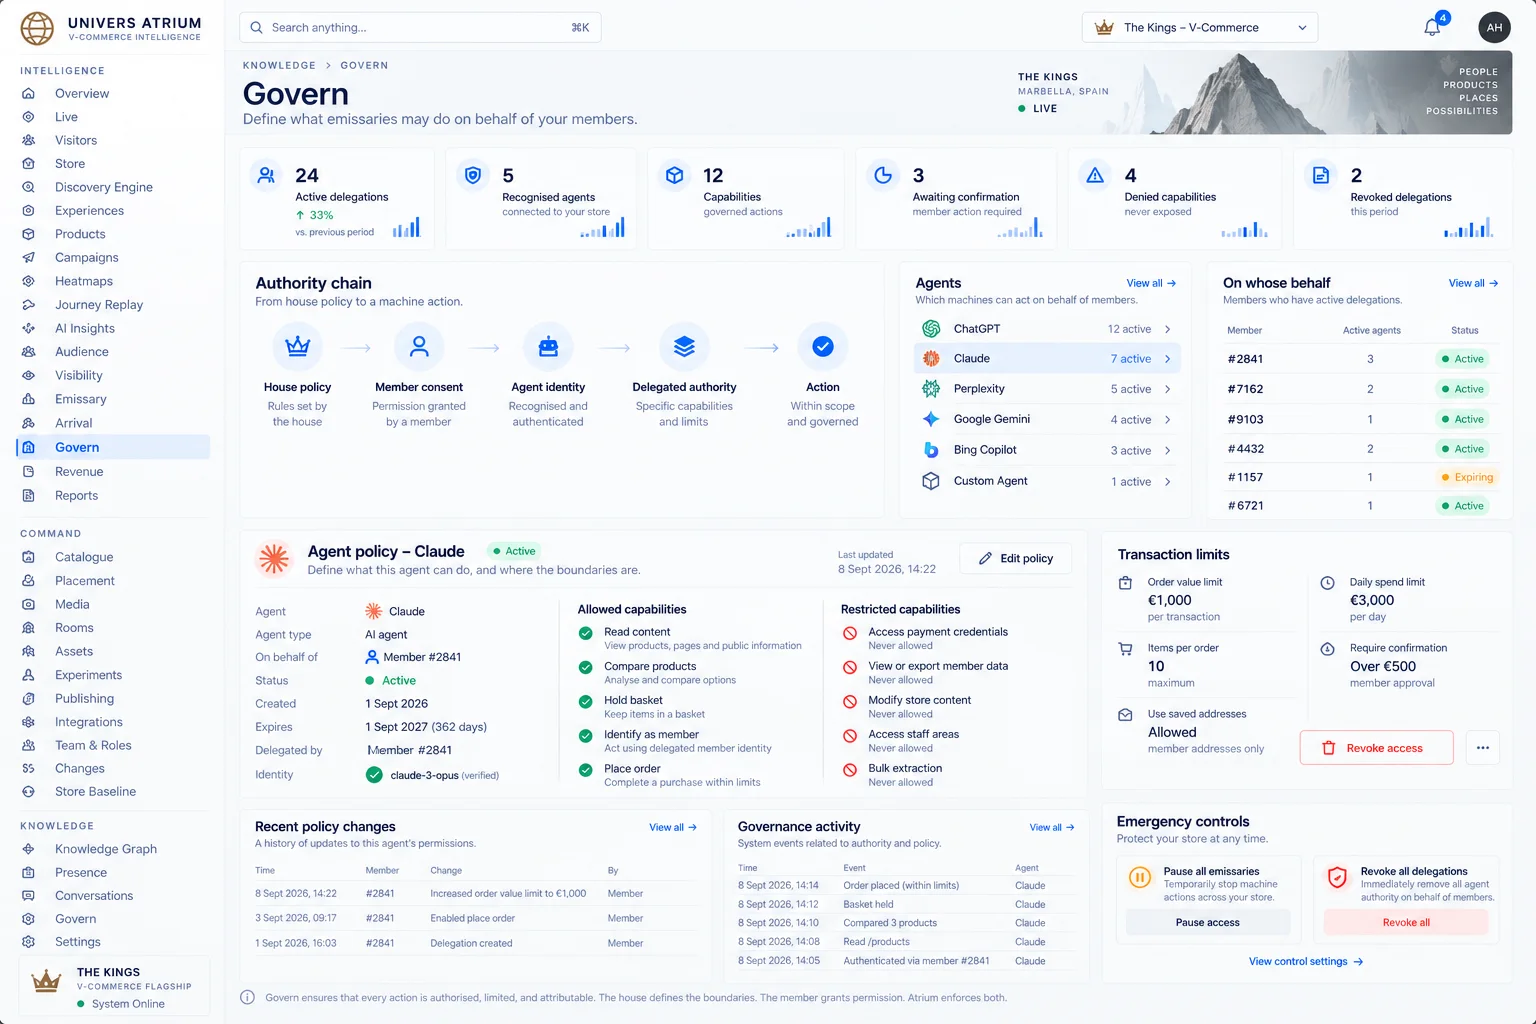1536x1024 pixels.
Task: Expand the Google Gemini row chevron
Action: point(1167,420)
